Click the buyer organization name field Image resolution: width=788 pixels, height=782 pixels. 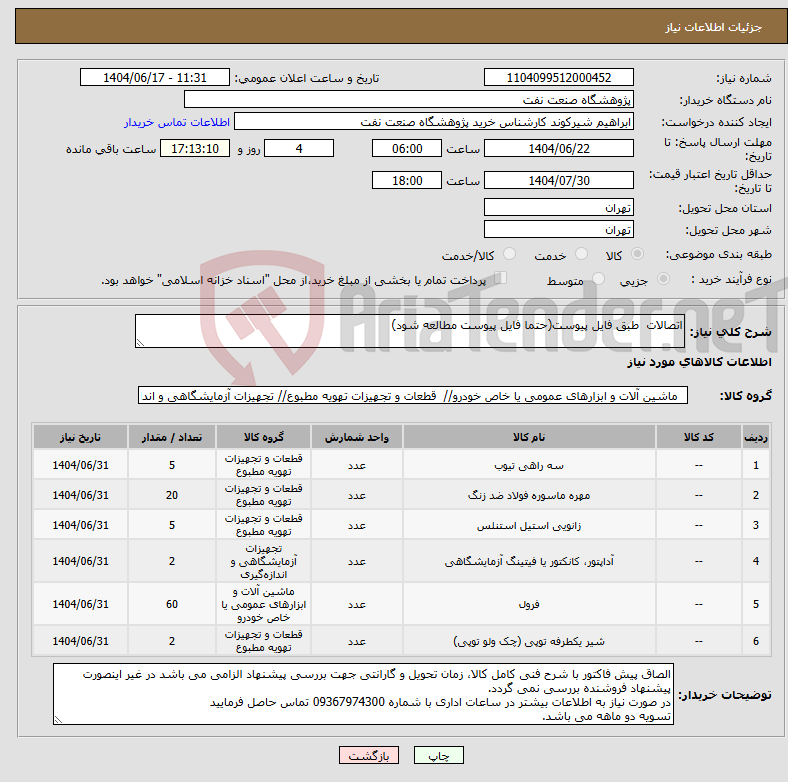coord(409,100)
